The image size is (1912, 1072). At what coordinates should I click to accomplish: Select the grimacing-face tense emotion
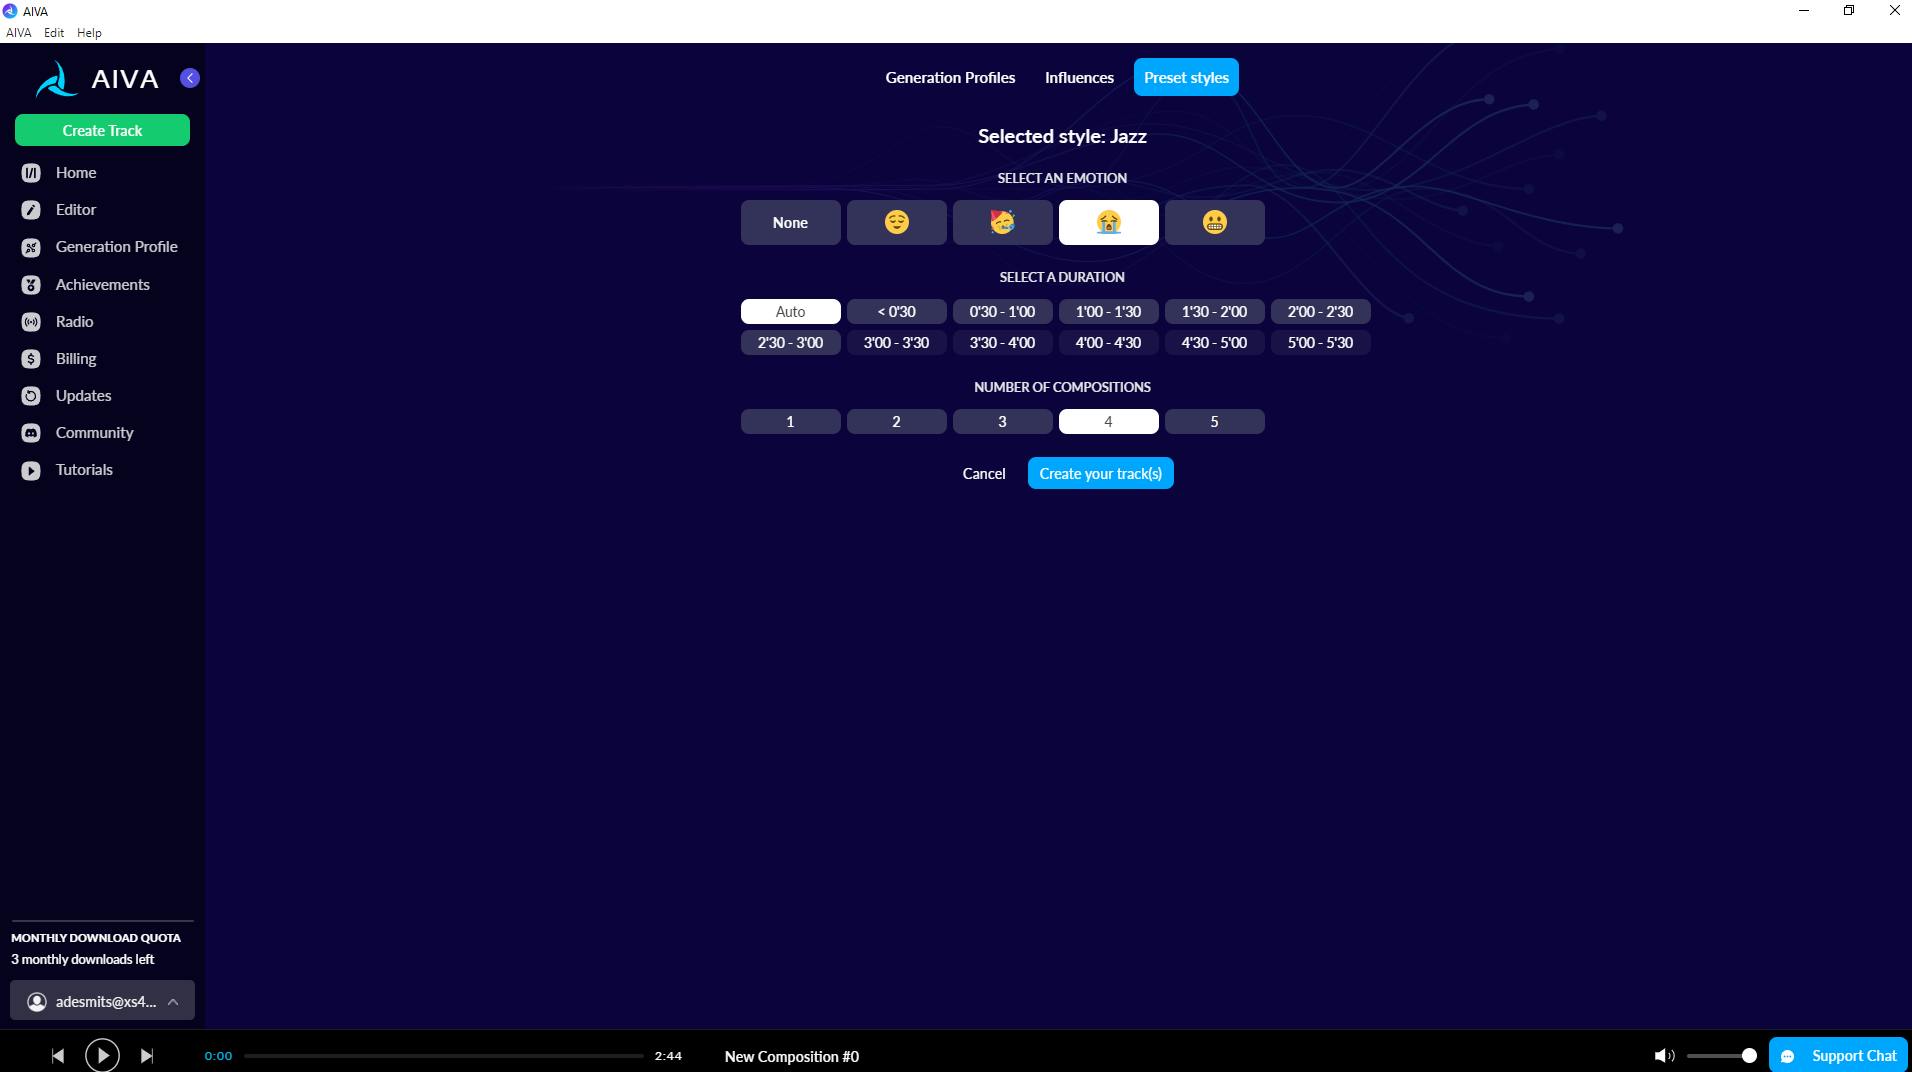[1214, 222]
